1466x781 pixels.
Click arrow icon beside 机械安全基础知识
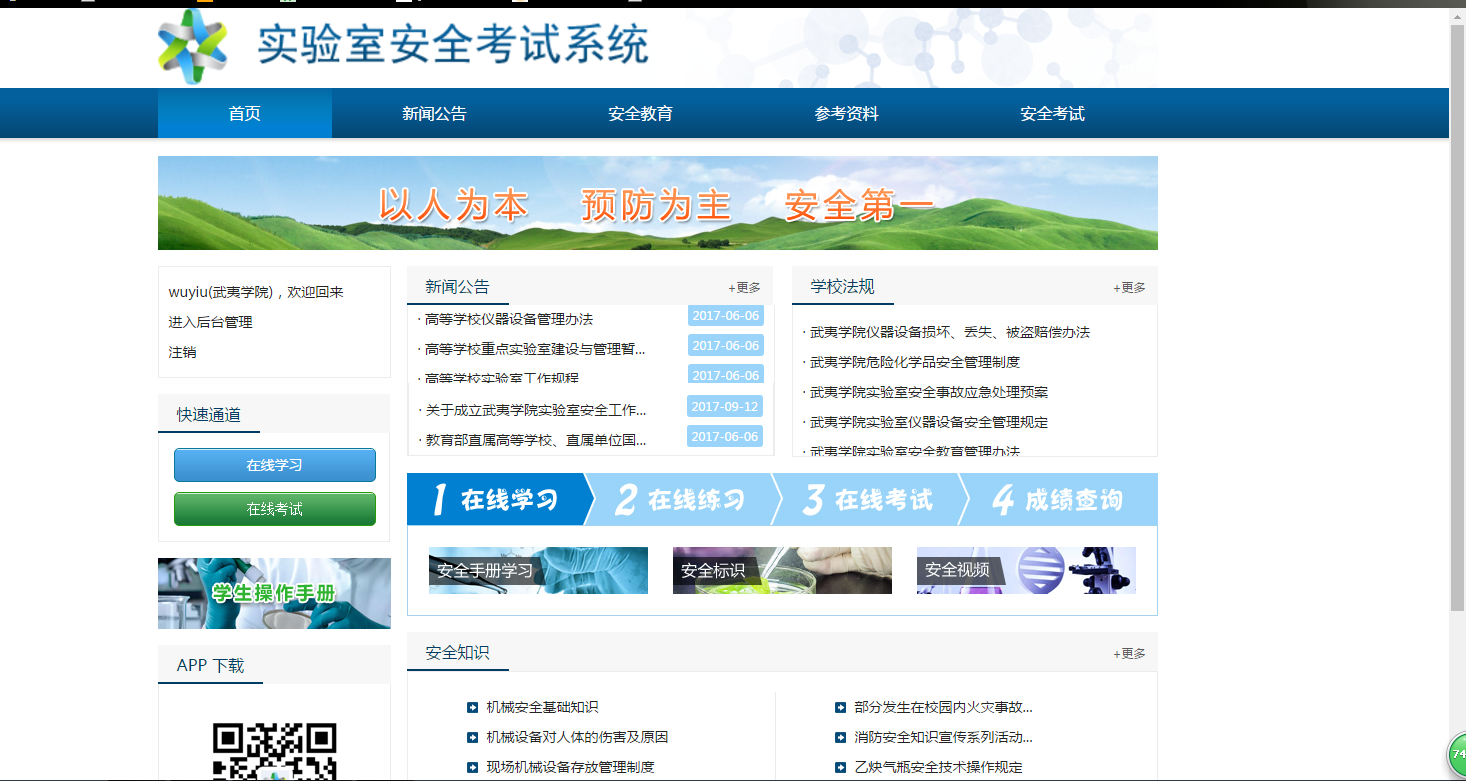point(472,708)
